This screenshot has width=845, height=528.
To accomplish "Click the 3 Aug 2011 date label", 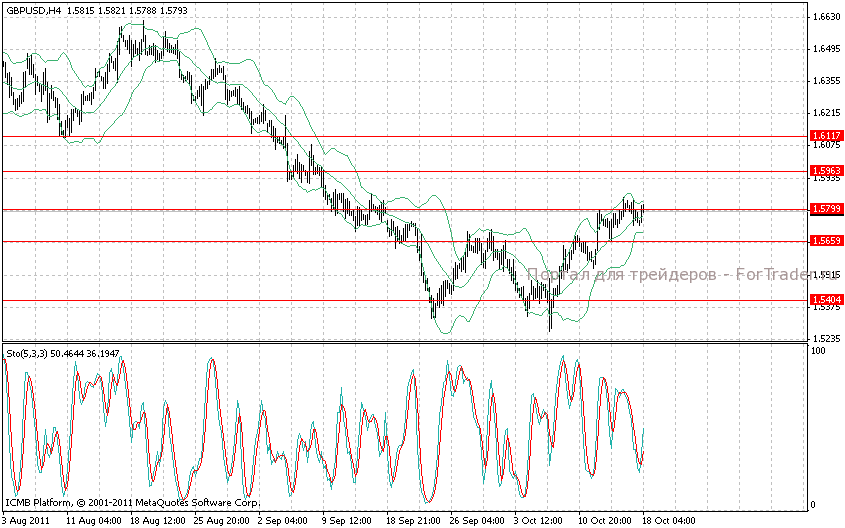I will click(x=26, y=521).
